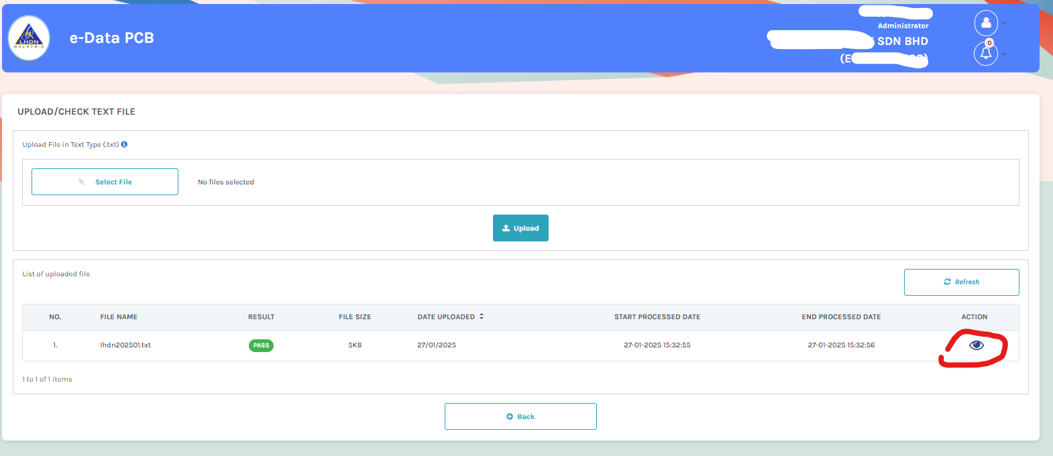Click start time 27-01-2025 15:32:55
Viewport: 1053px width, 456px height.
(x=657, y=345)
